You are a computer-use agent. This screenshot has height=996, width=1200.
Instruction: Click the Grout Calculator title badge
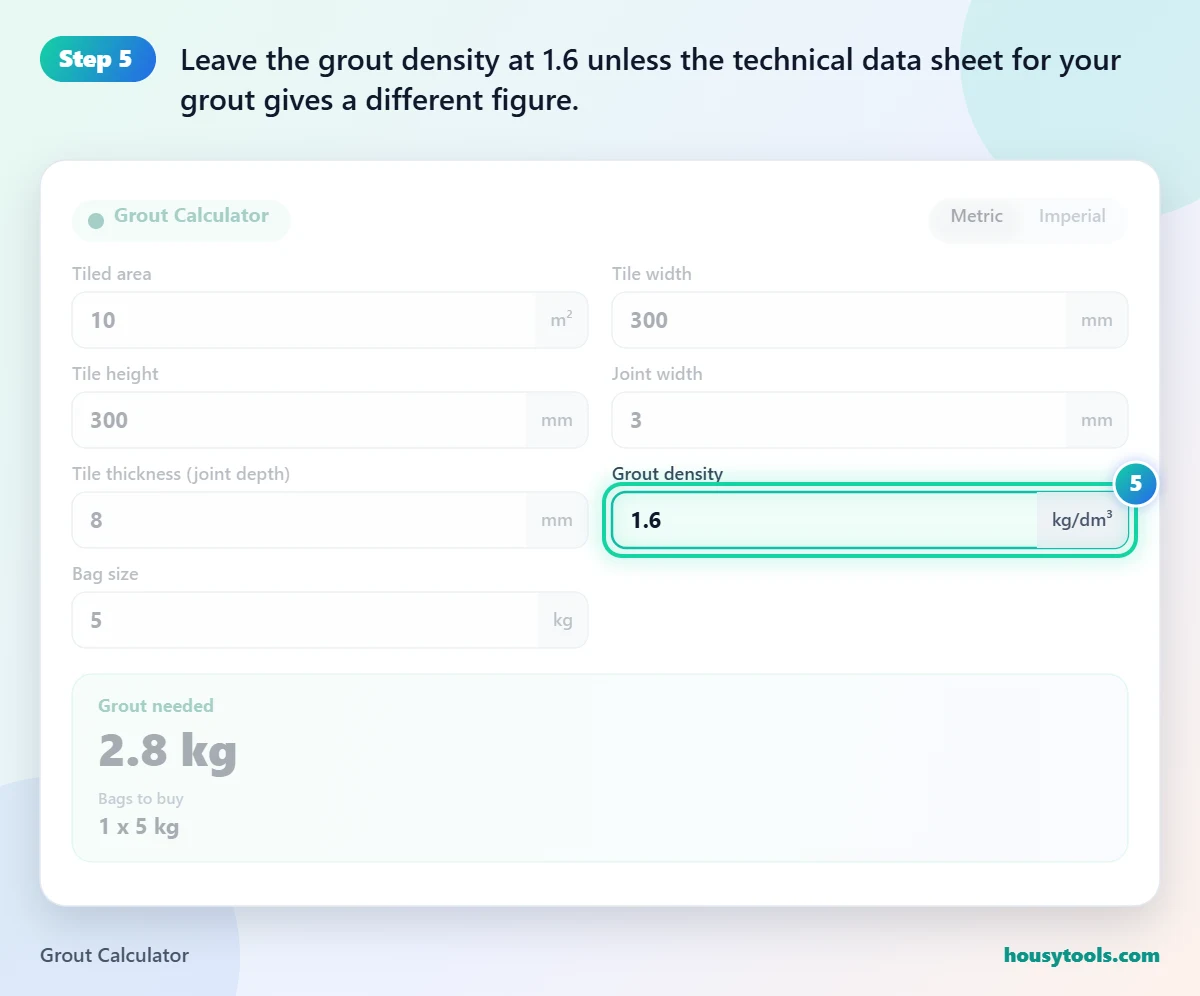coord(181,220)
